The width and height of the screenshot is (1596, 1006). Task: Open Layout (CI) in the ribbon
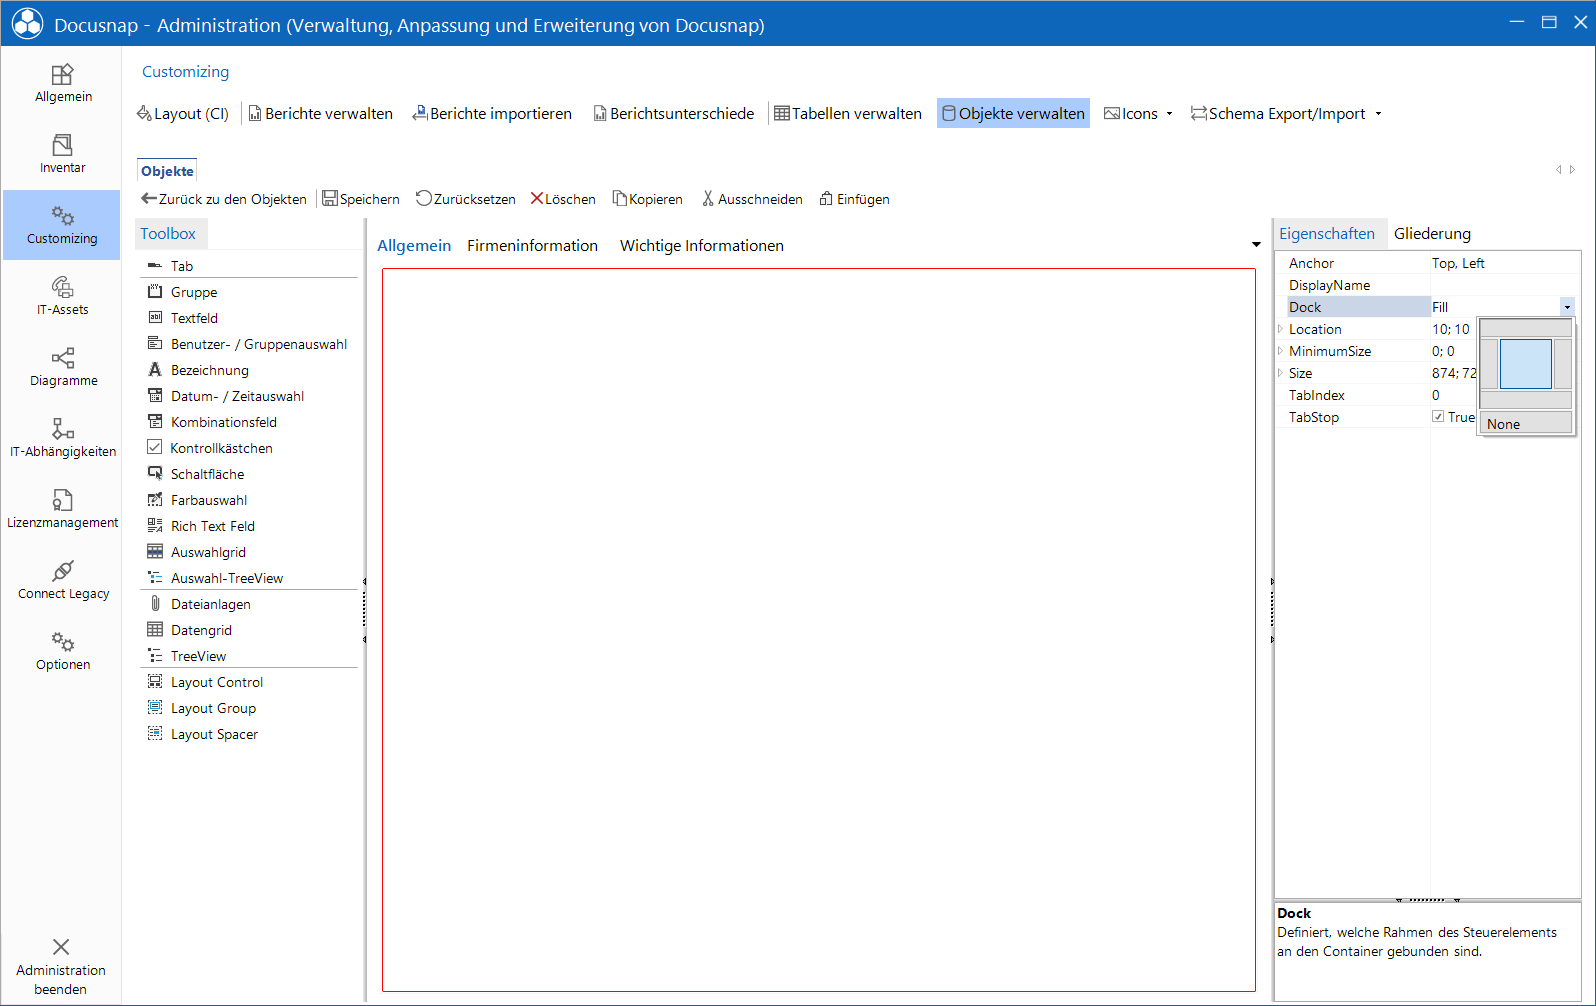click(183, 114)
